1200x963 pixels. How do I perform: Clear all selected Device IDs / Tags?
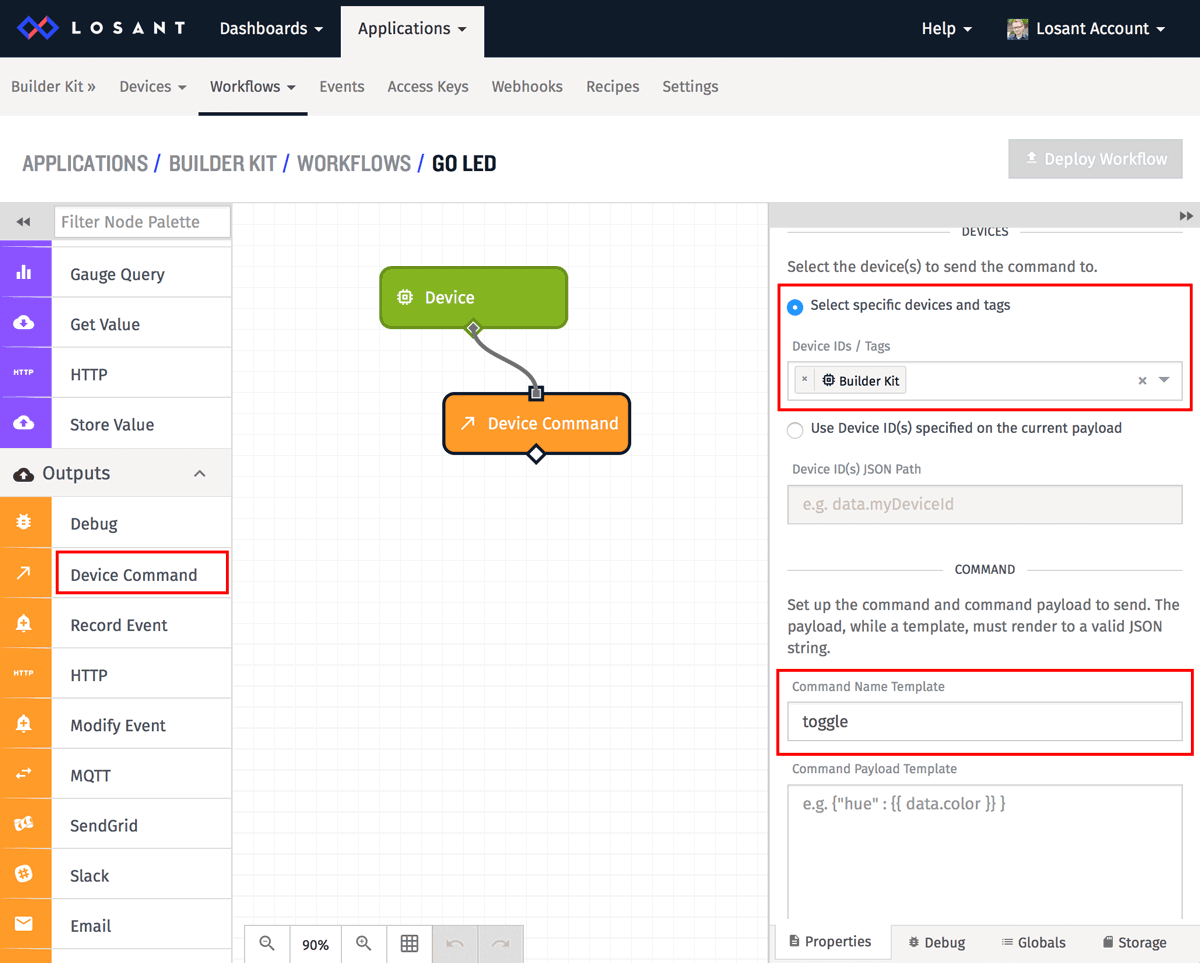[1142, 381]
